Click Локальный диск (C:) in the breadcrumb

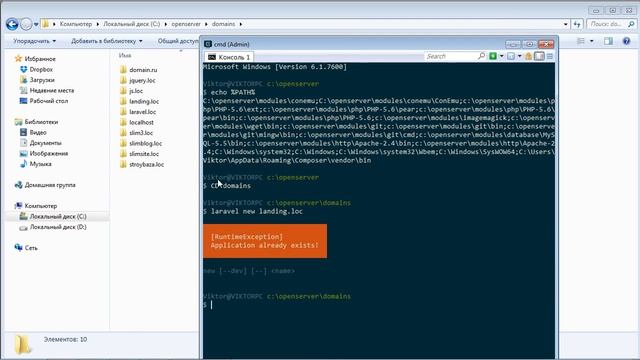pyautogui.click(x=131, y=24)
